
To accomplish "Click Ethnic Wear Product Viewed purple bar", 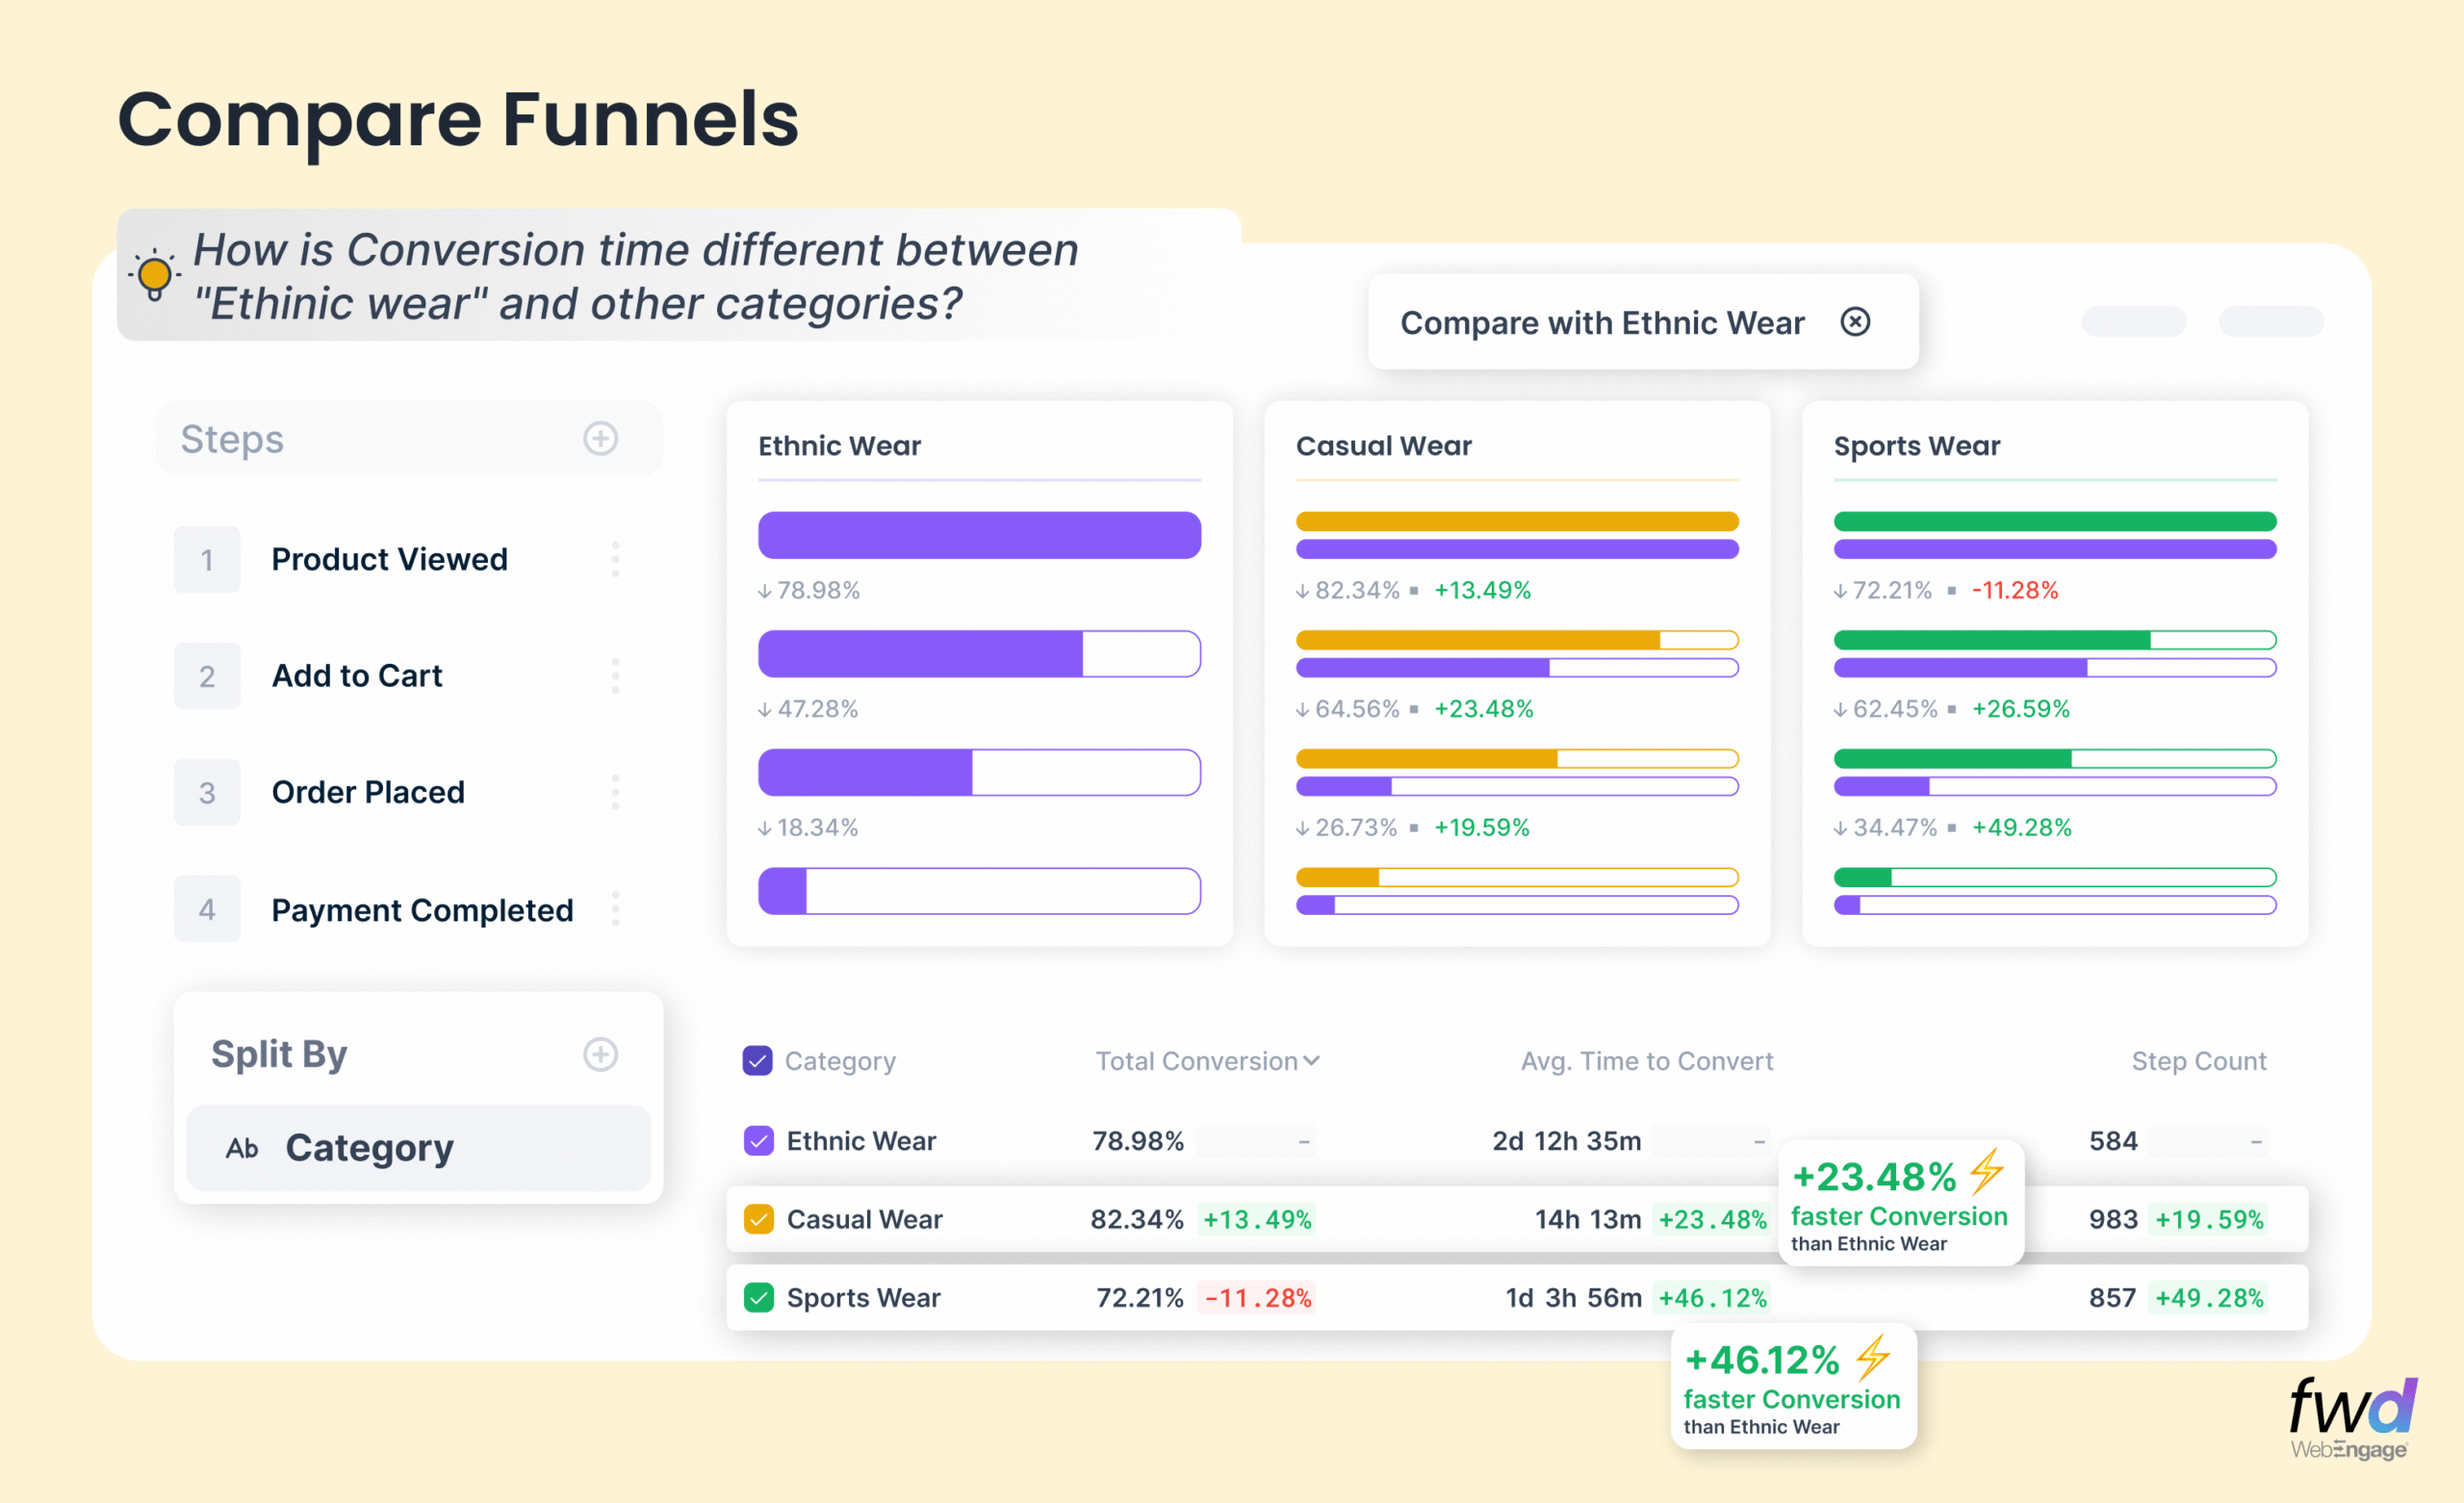I will click(978, 535).
